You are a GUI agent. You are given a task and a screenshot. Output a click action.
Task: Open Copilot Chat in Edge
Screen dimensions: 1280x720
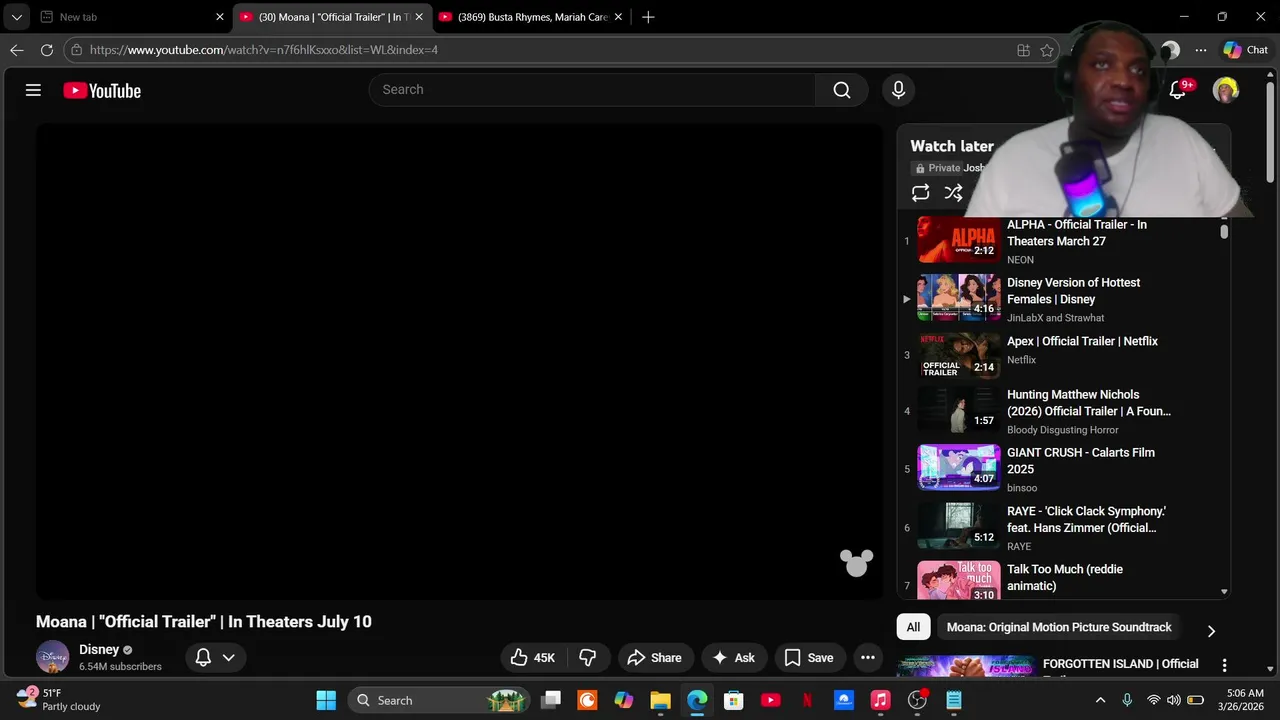point(1246,50)
